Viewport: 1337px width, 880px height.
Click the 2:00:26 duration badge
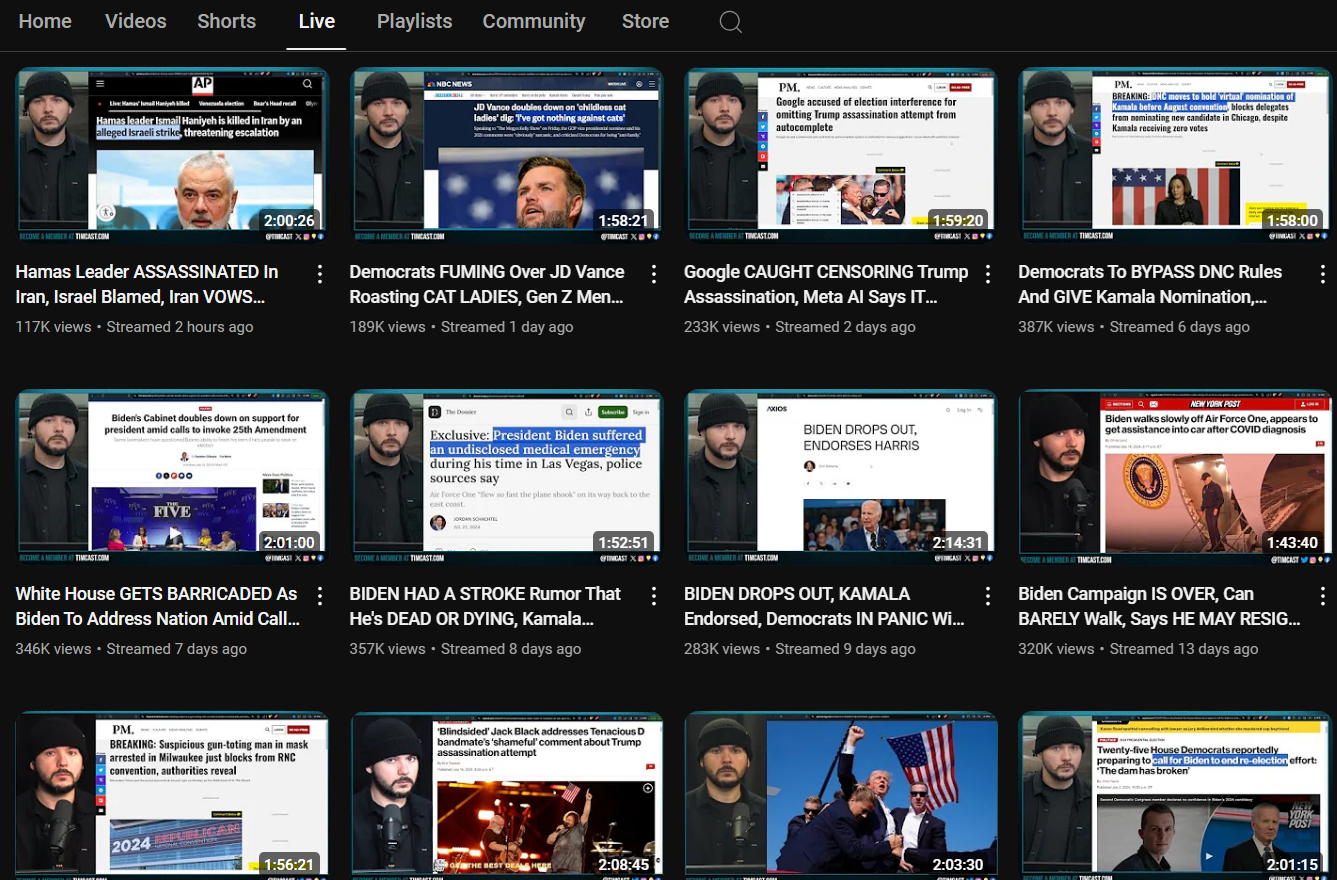[x=288, y=221]
